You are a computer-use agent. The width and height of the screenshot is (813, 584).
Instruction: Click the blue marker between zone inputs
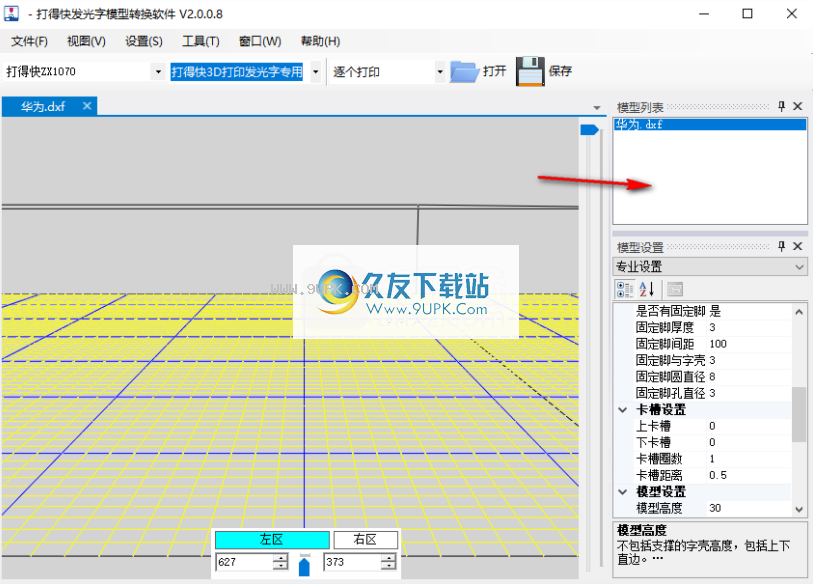coord(304,566)
